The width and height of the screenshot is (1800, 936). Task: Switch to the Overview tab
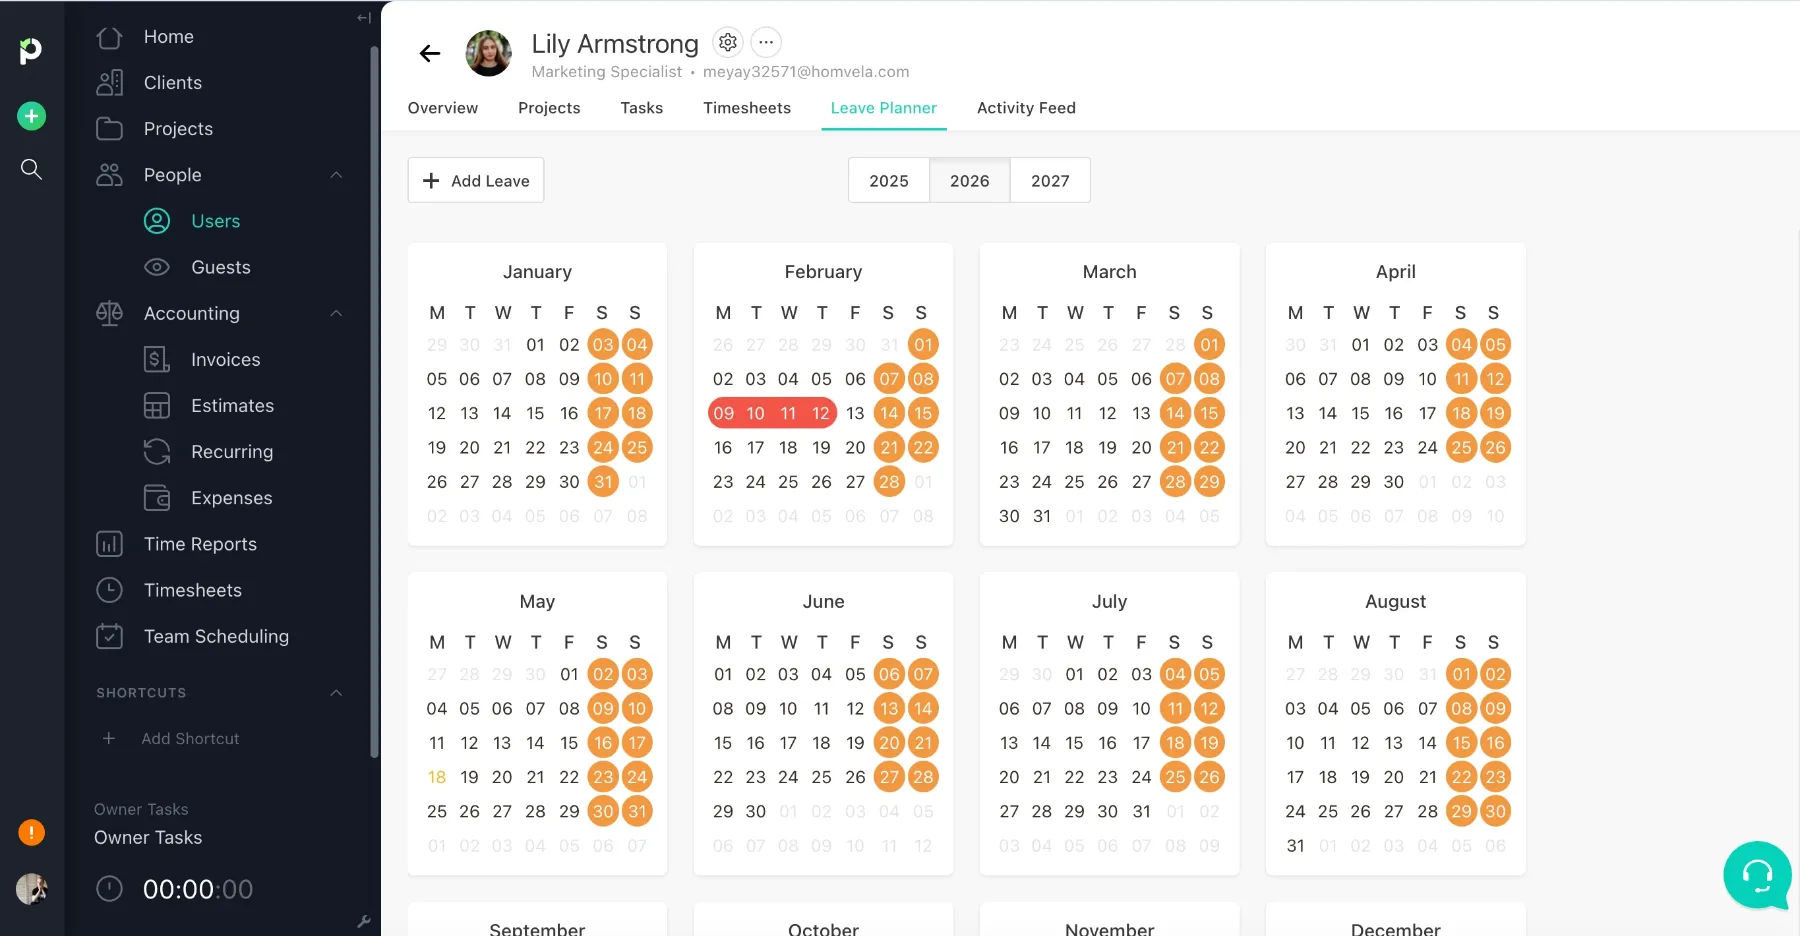click(443, 108)
